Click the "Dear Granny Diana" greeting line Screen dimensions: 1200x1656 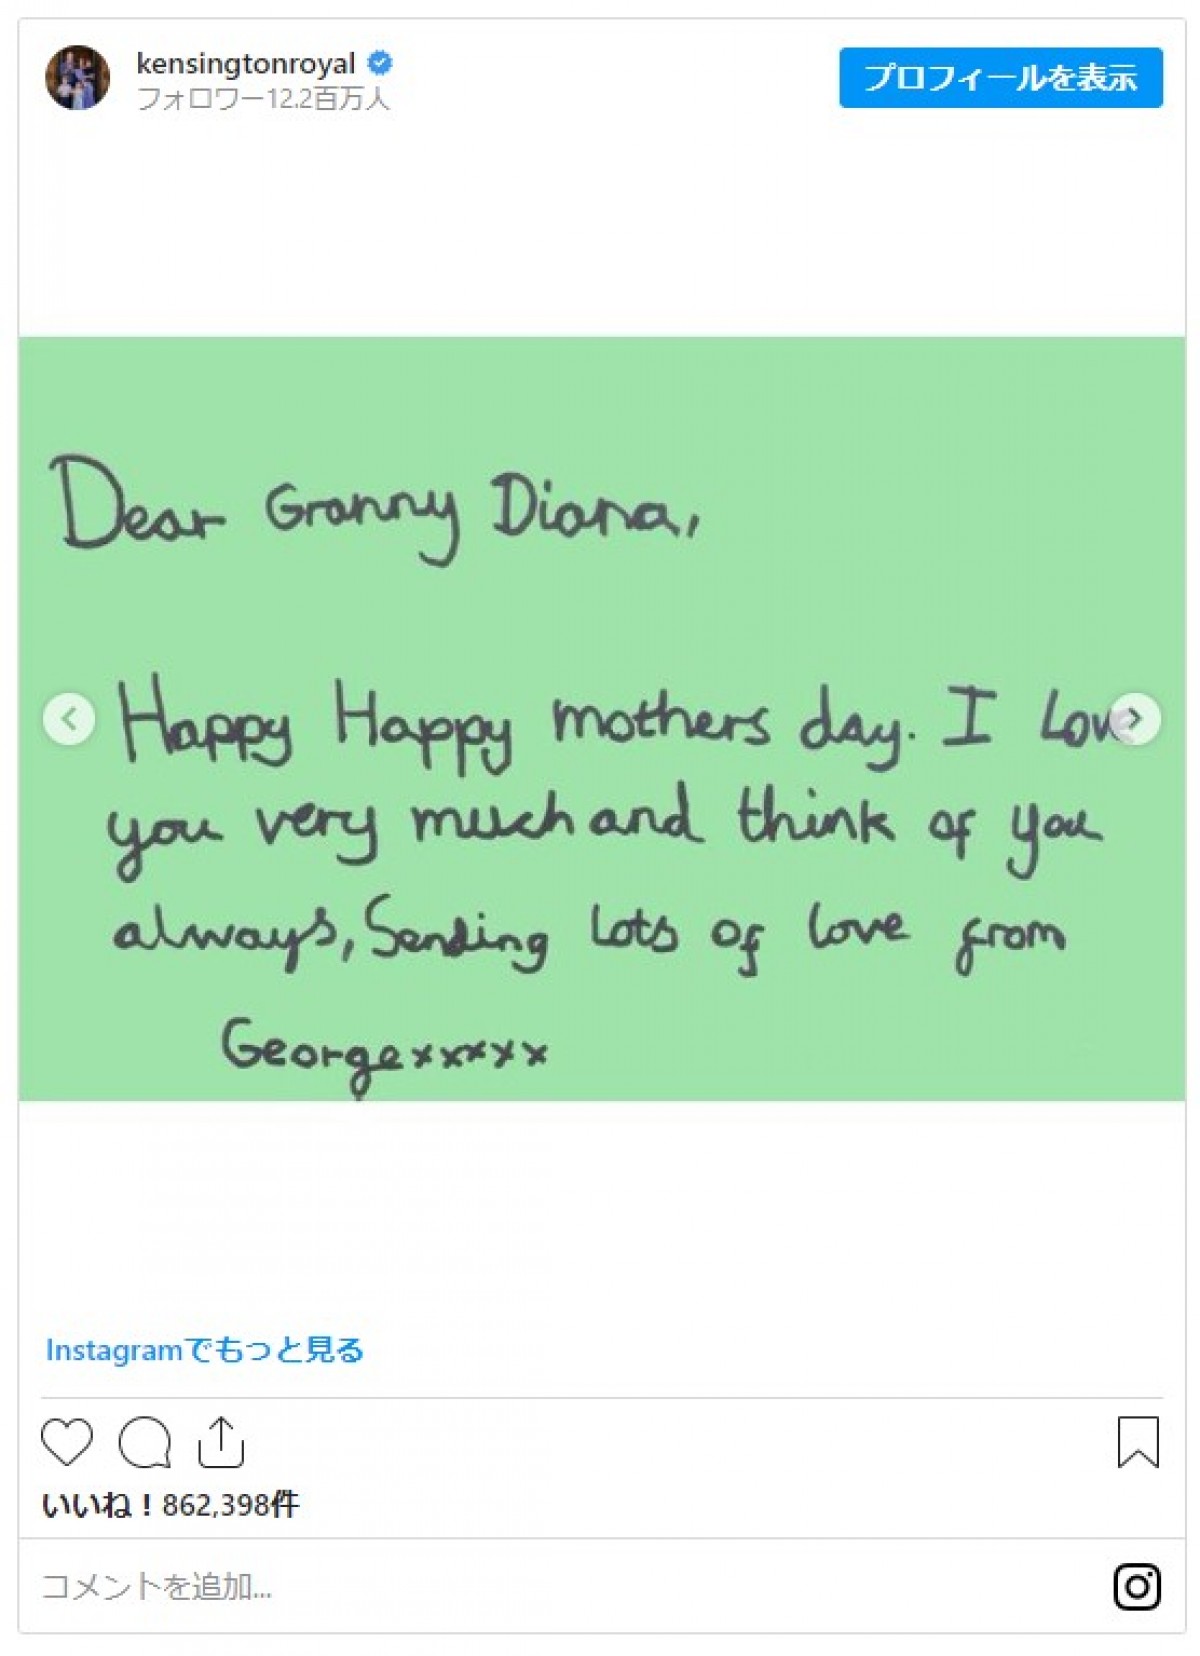(375, 508)
